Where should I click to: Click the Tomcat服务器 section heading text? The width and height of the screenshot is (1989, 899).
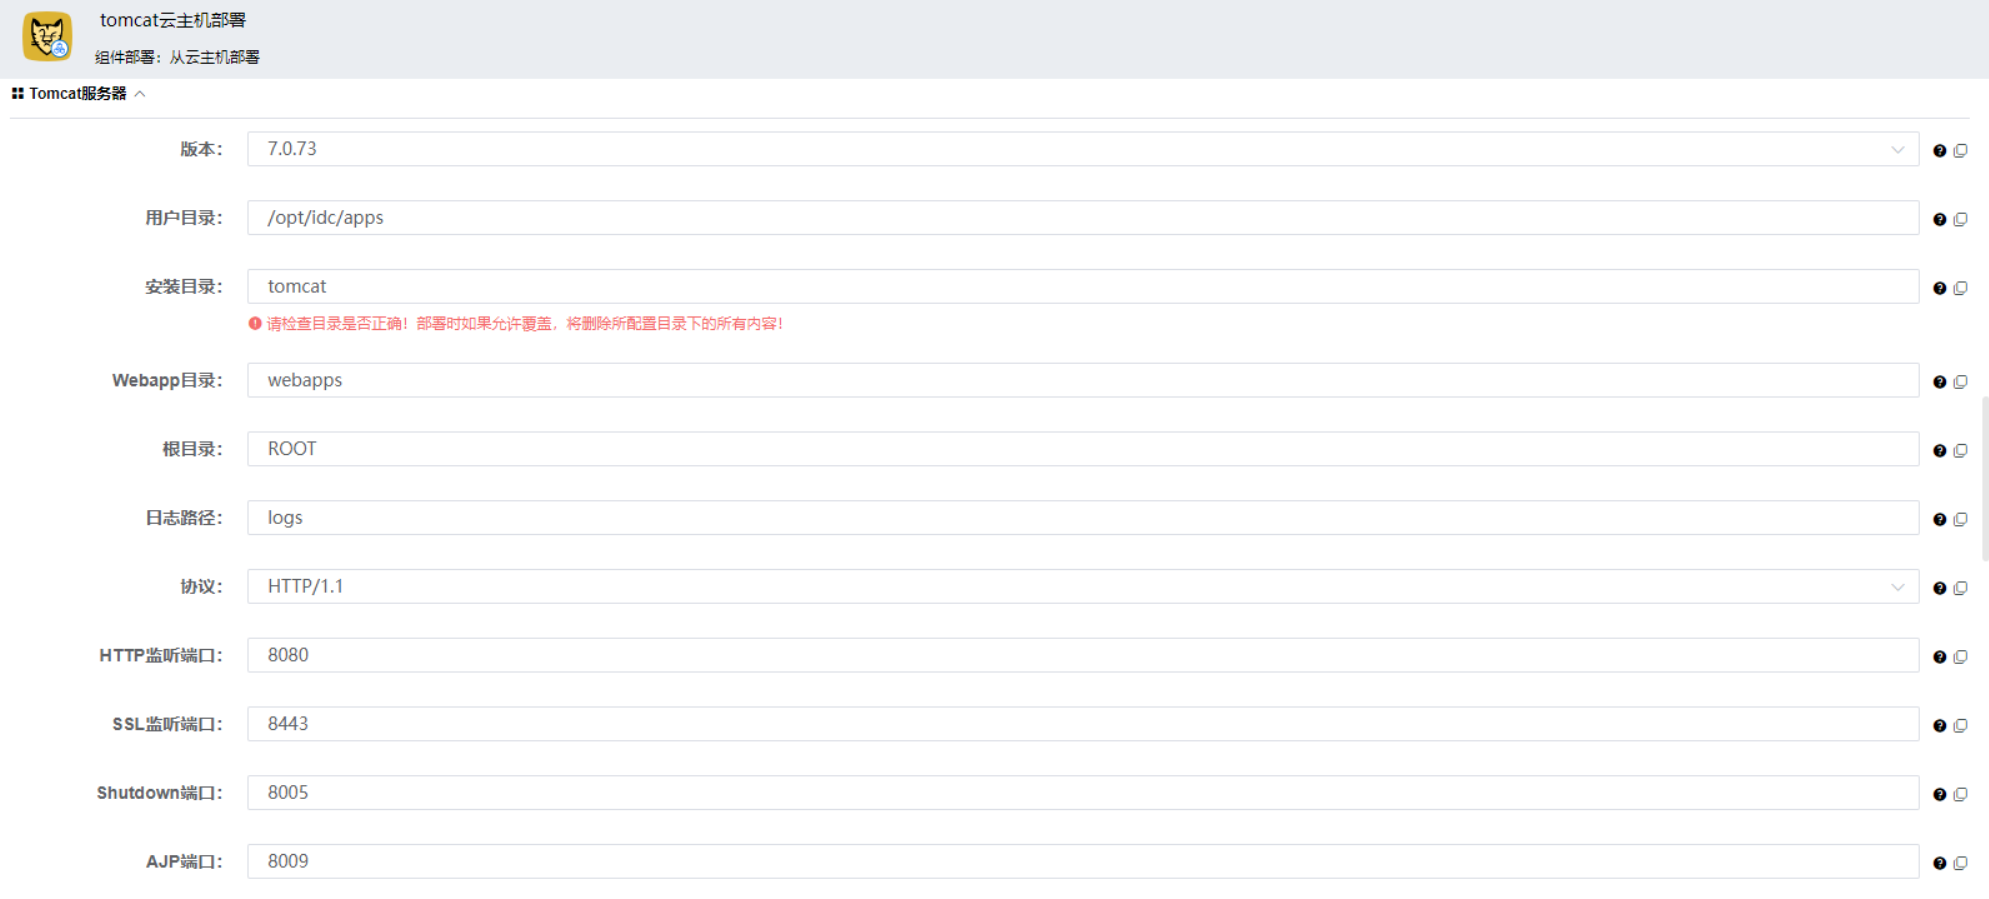[x=78, y=94]
